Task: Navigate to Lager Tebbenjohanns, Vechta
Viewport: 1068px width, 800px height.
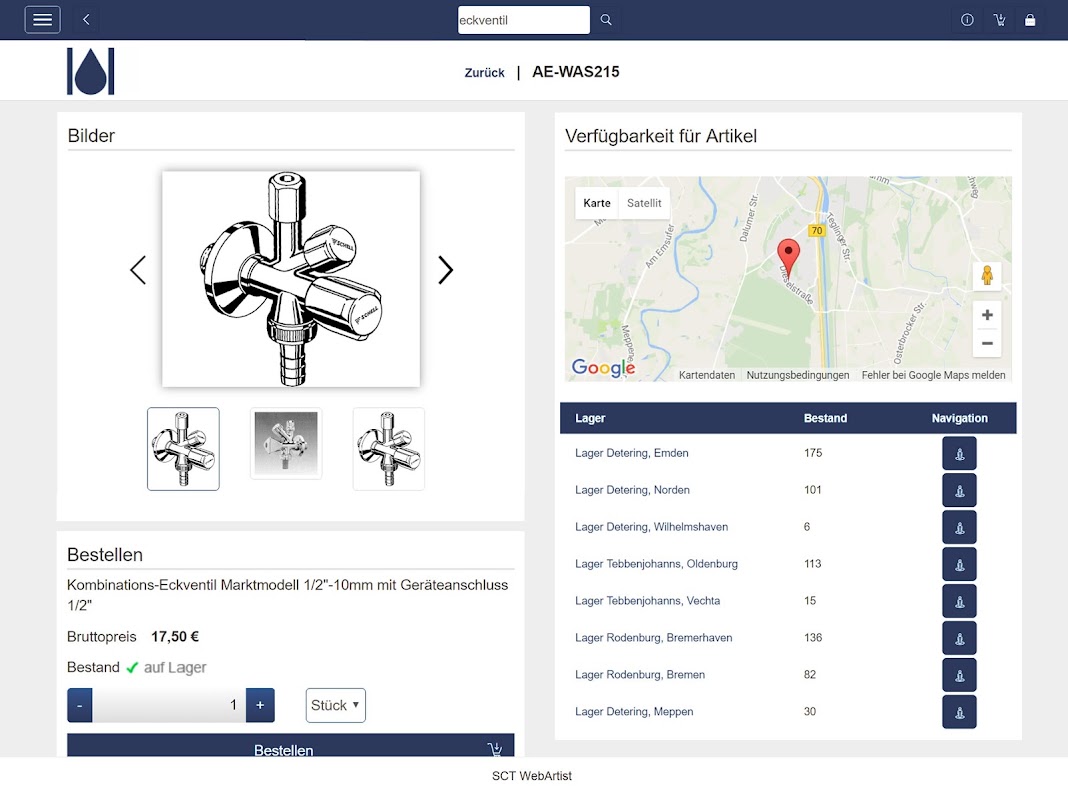Action: [959, 601]
